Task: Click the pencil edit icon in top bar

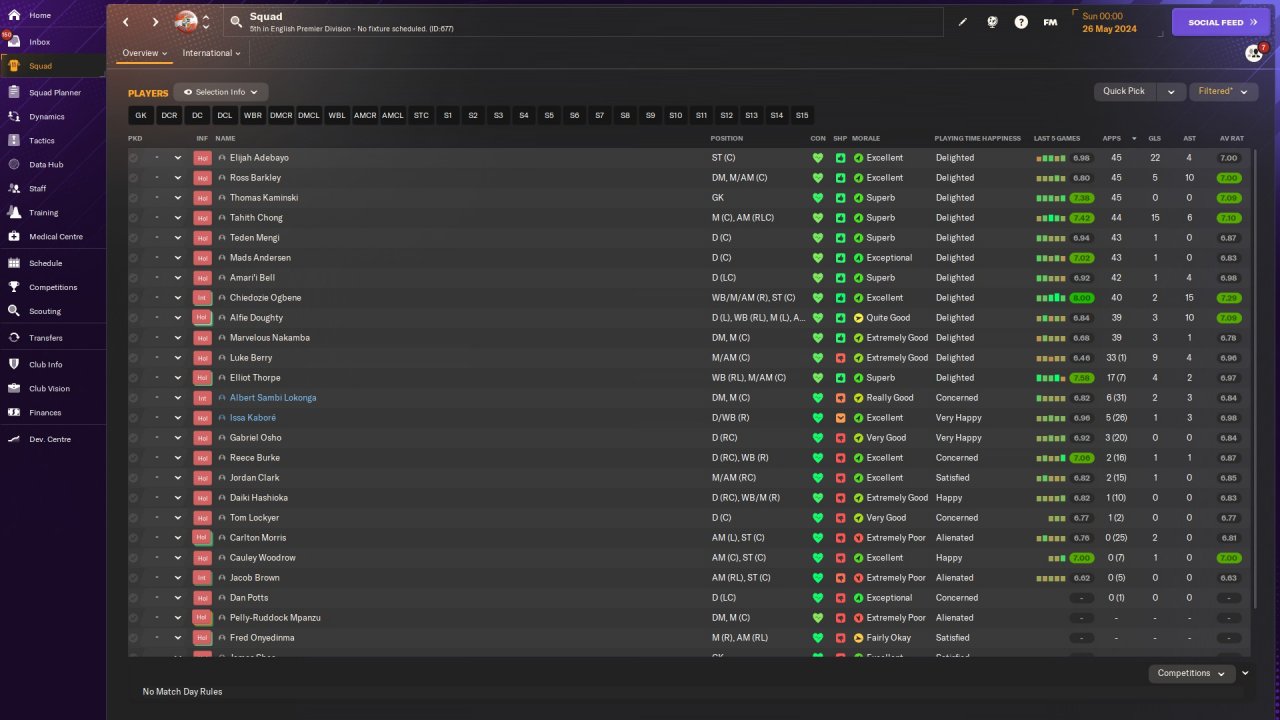Action: coord(963,22)
